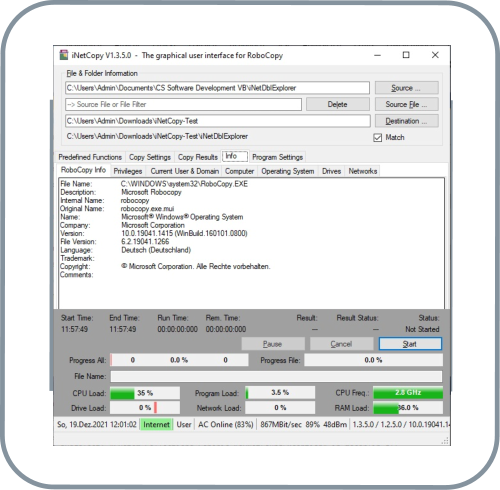The width and height of the screenshot is (500, 490).
Task: Click the combined destination path label
Action: [157, 136]
